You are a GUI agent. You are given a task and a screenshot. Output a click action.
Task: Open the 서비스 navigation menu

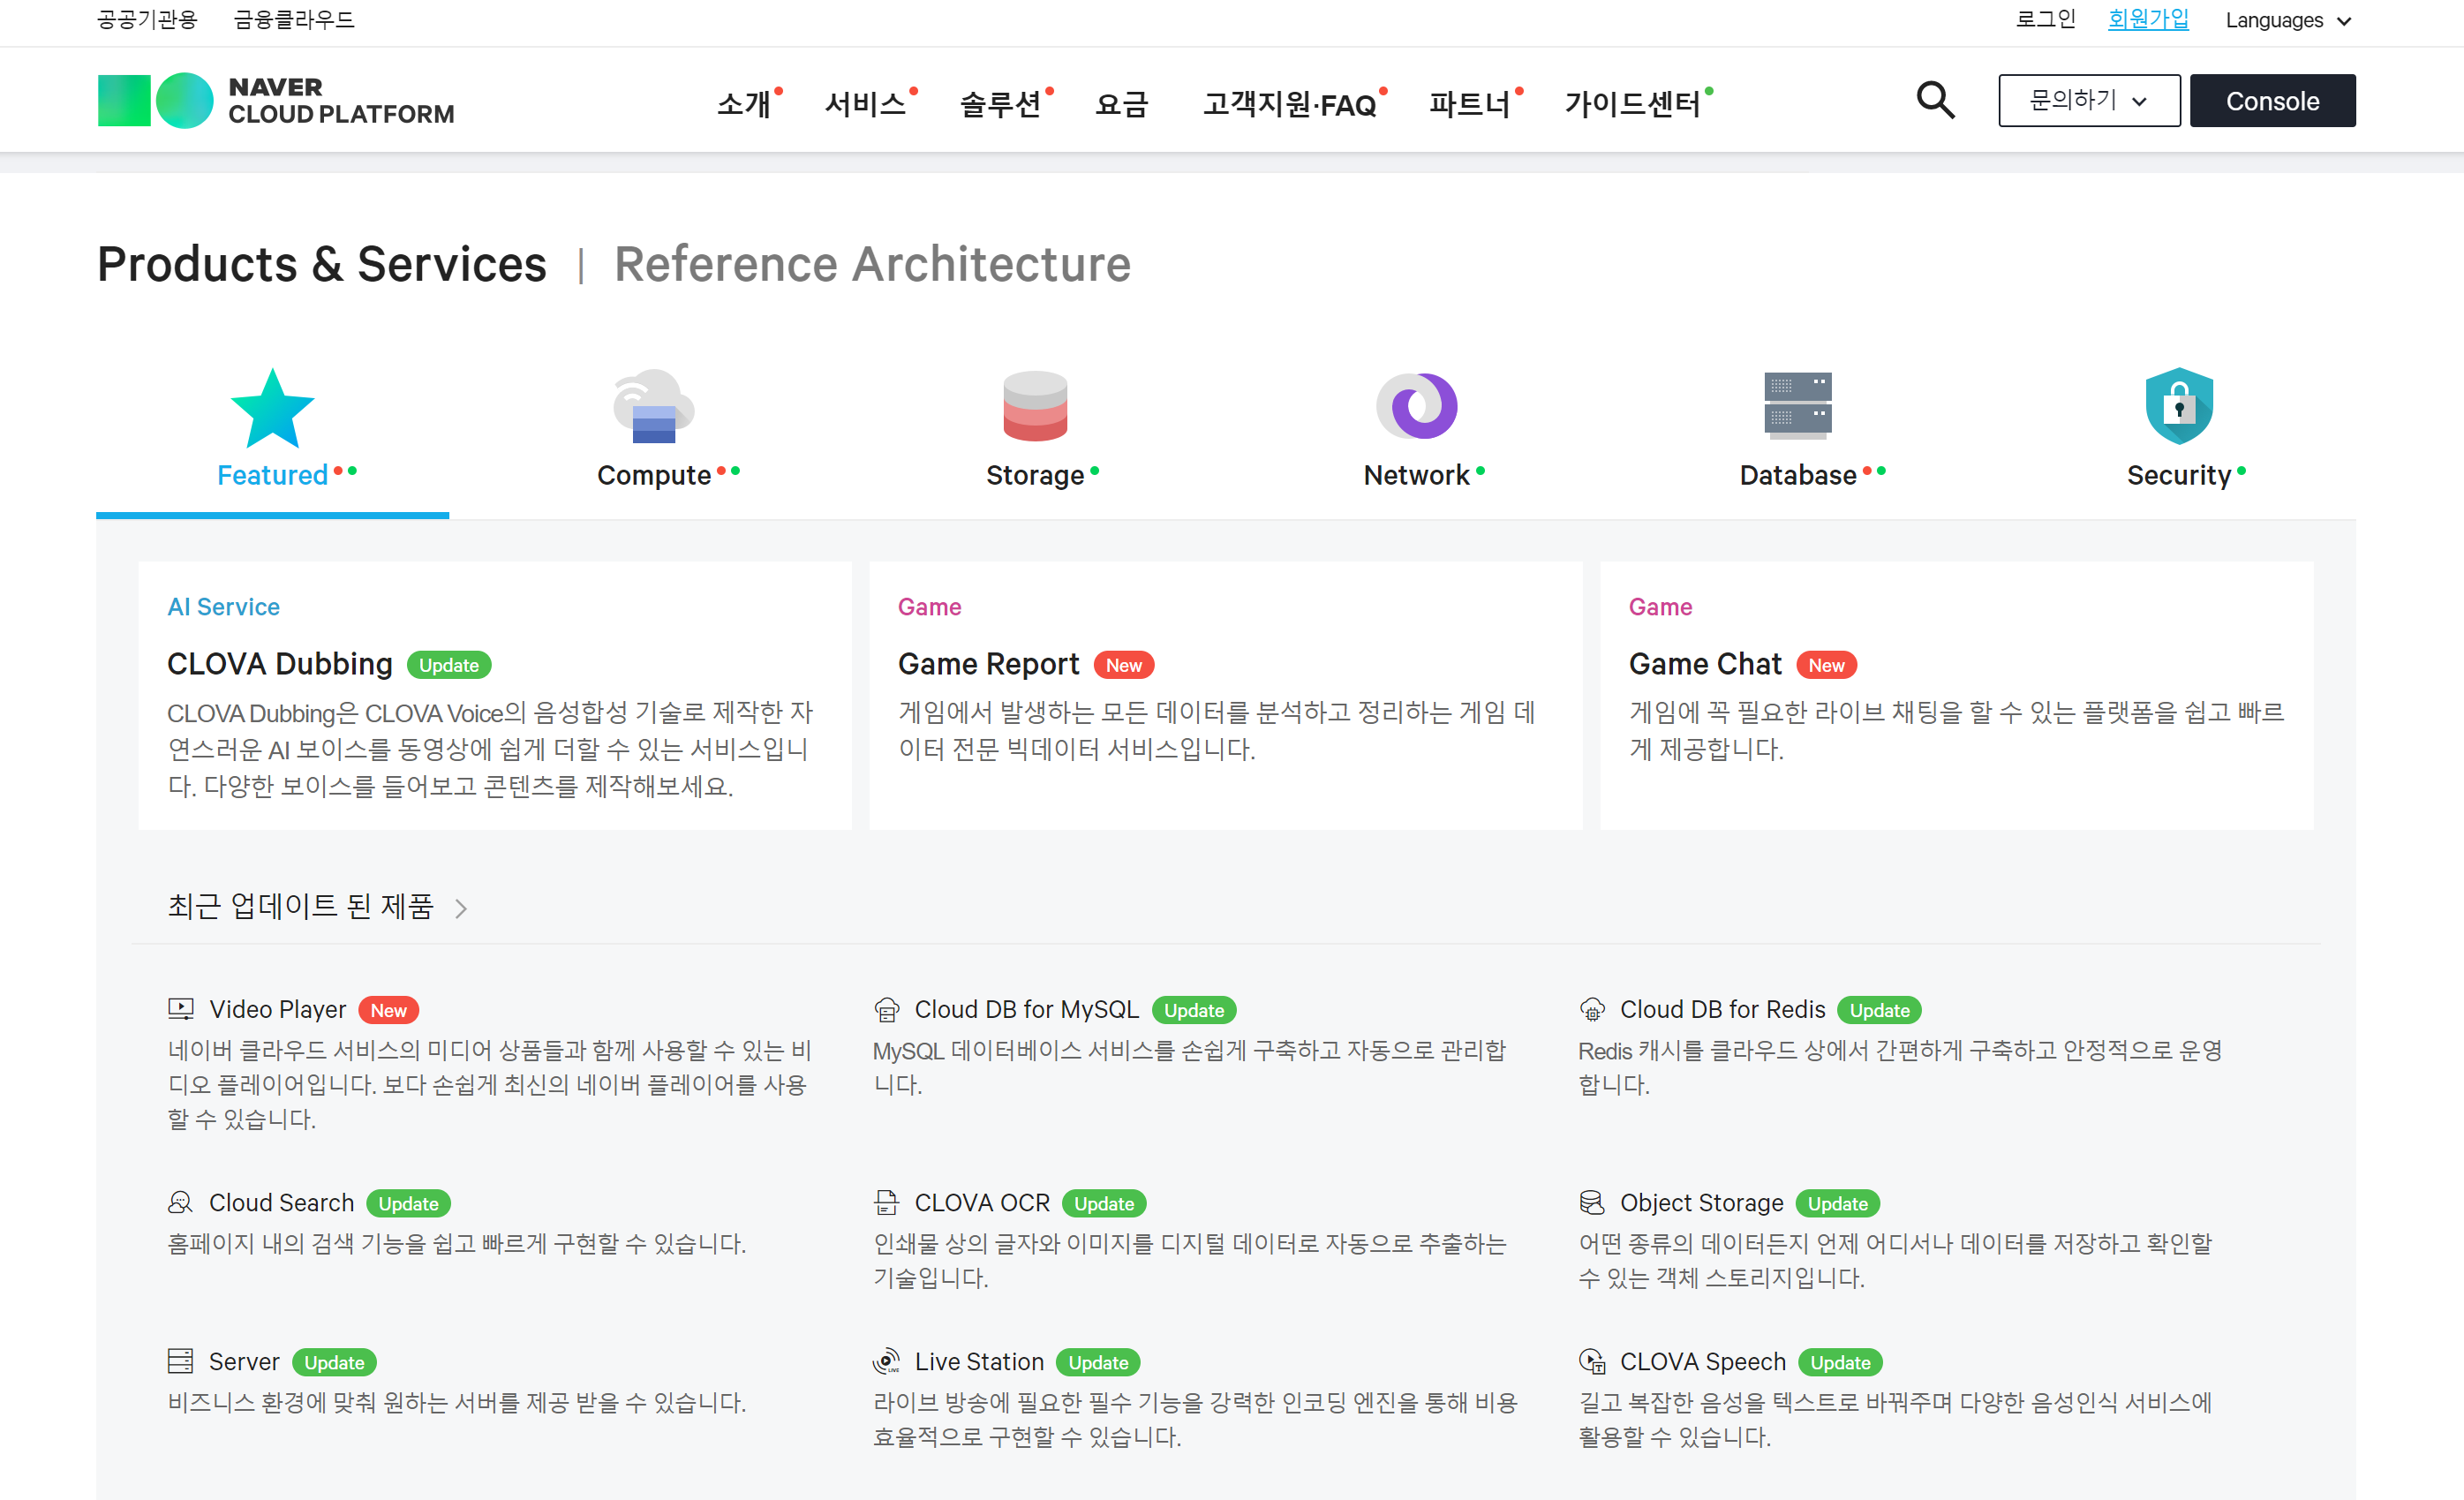pos(865,103)
